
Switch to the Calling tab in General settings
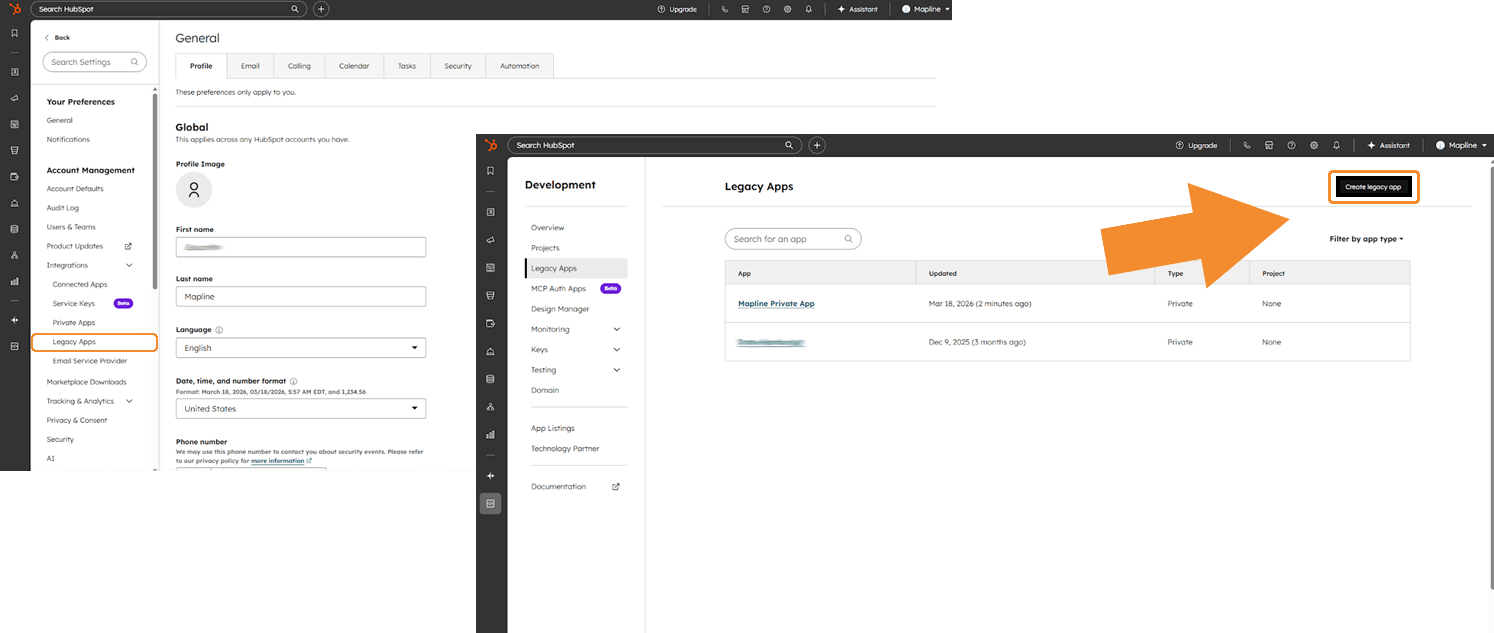[x=299, y=65]
